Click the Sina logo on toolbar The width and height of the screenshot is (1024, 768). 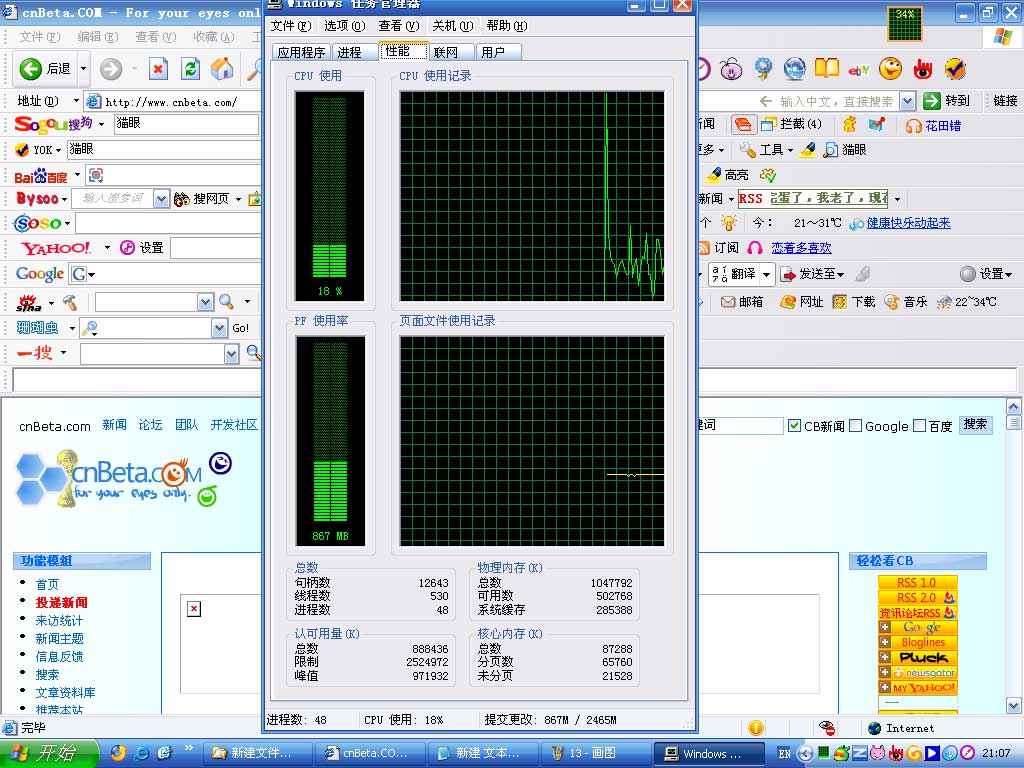29,302
